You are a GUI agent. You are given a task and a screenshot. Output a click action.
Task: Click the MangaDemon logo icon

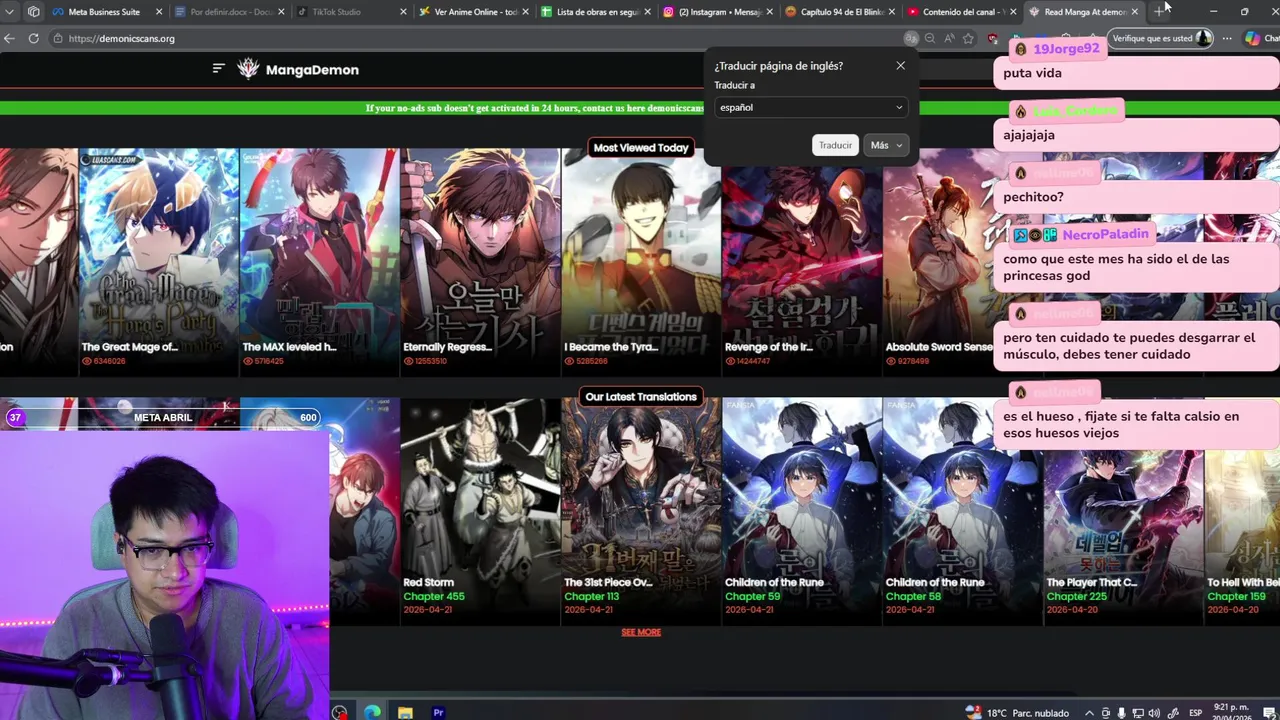tap(248, 69)
